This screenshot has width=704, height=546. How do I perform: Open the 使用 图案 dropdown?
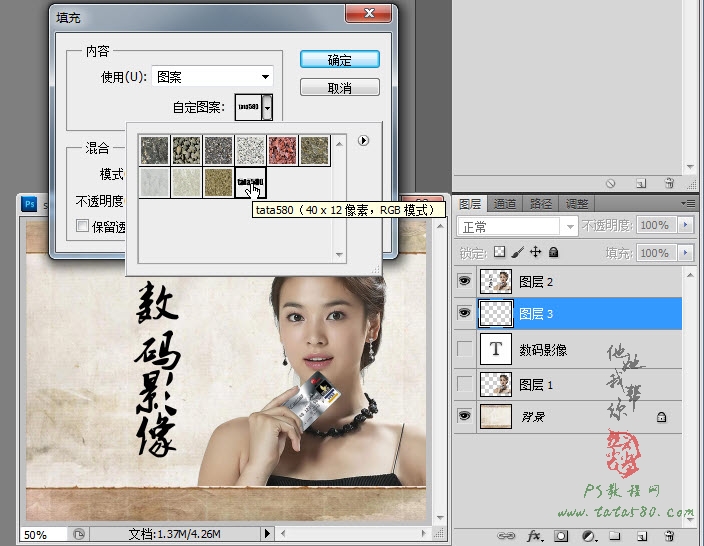pos(212,77)
